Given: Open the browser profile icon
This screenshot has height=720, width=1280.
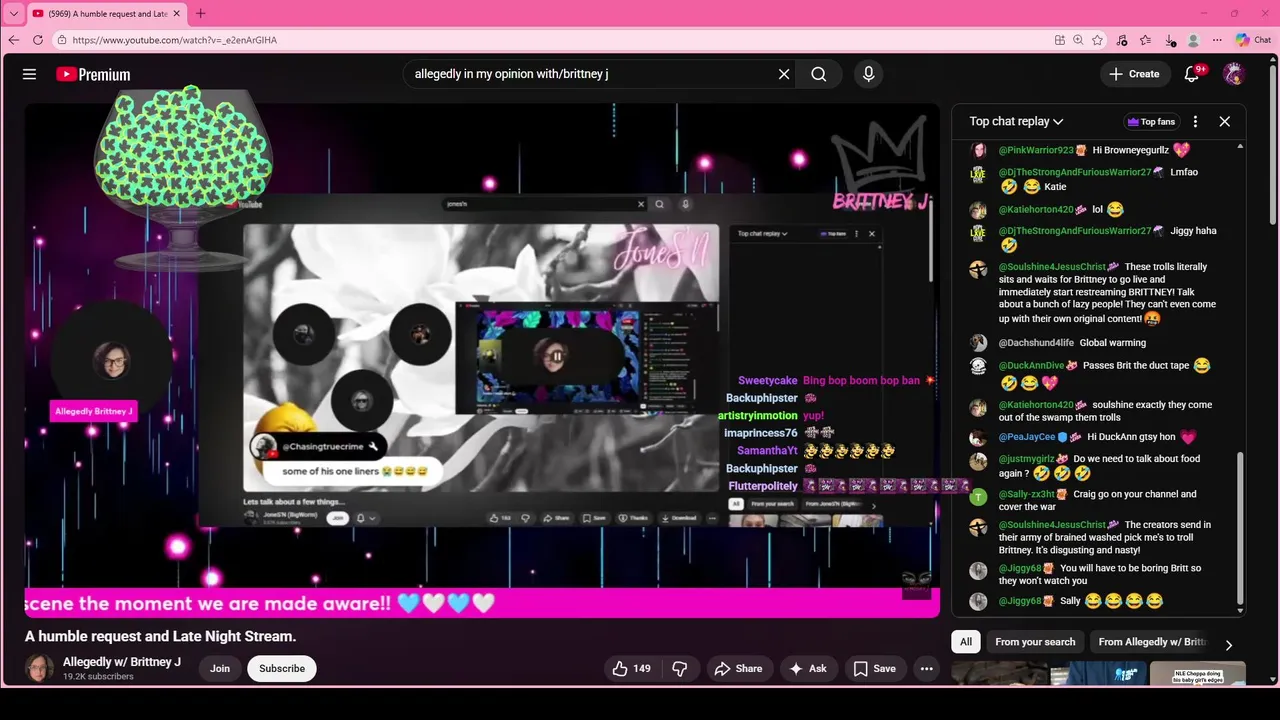Looking at the screenshot, I should [1193, 40].
